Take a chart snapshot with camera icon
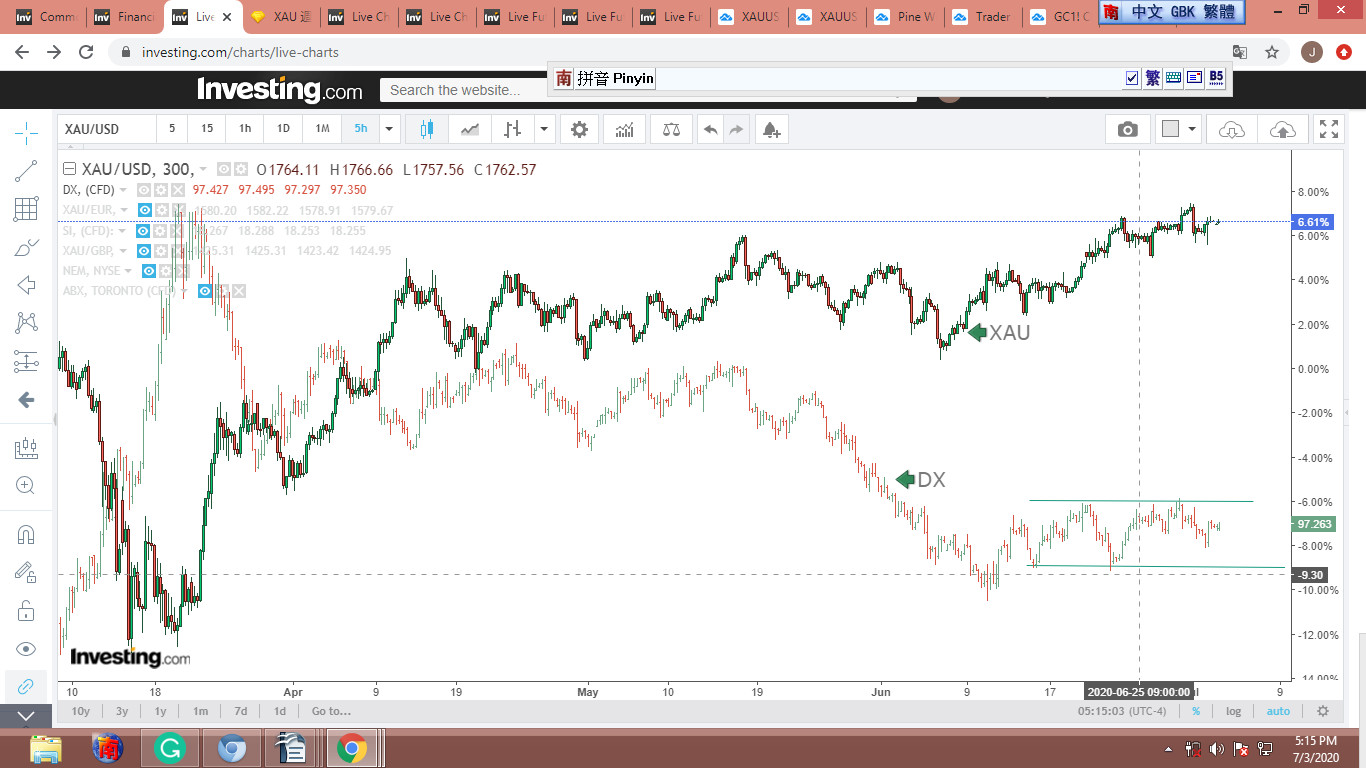The image size is (1366, 768). tap(1128, 129)
